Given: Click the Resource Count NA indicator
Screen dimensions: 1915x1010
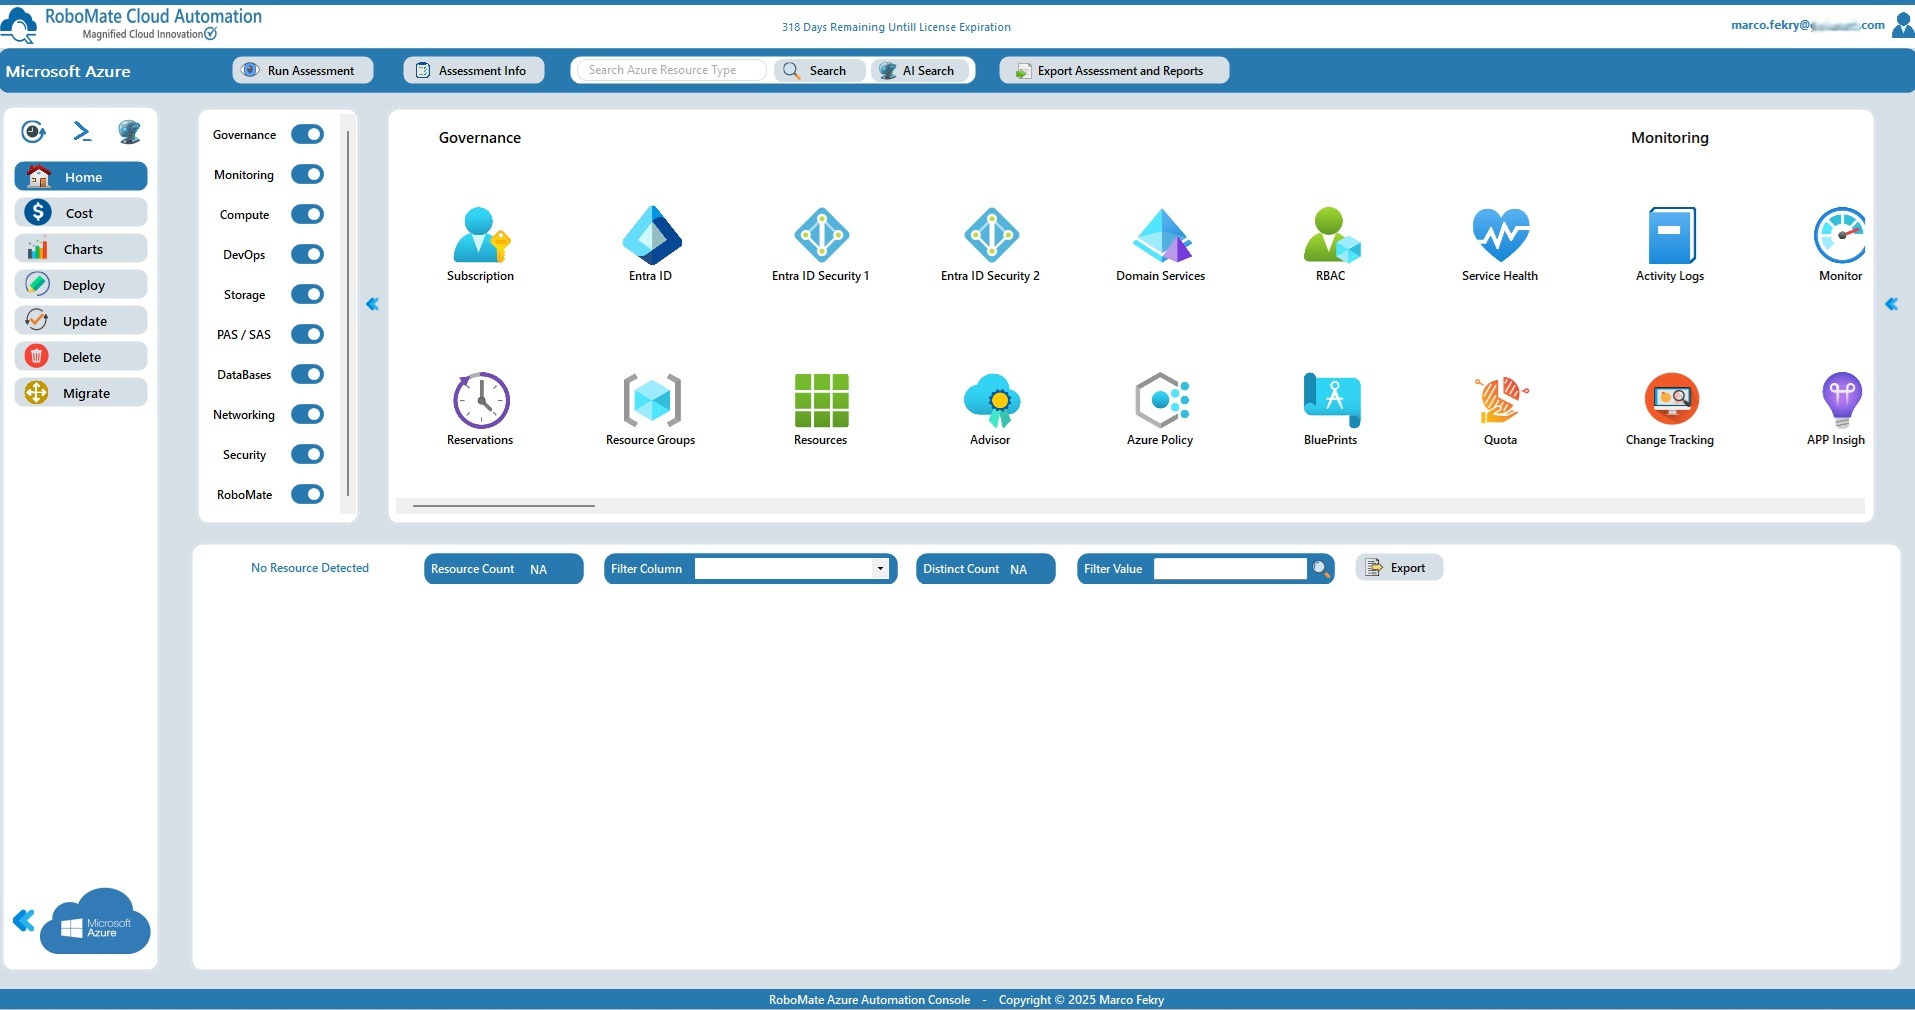Looking at the screenshot, I should tap(503, 569).
